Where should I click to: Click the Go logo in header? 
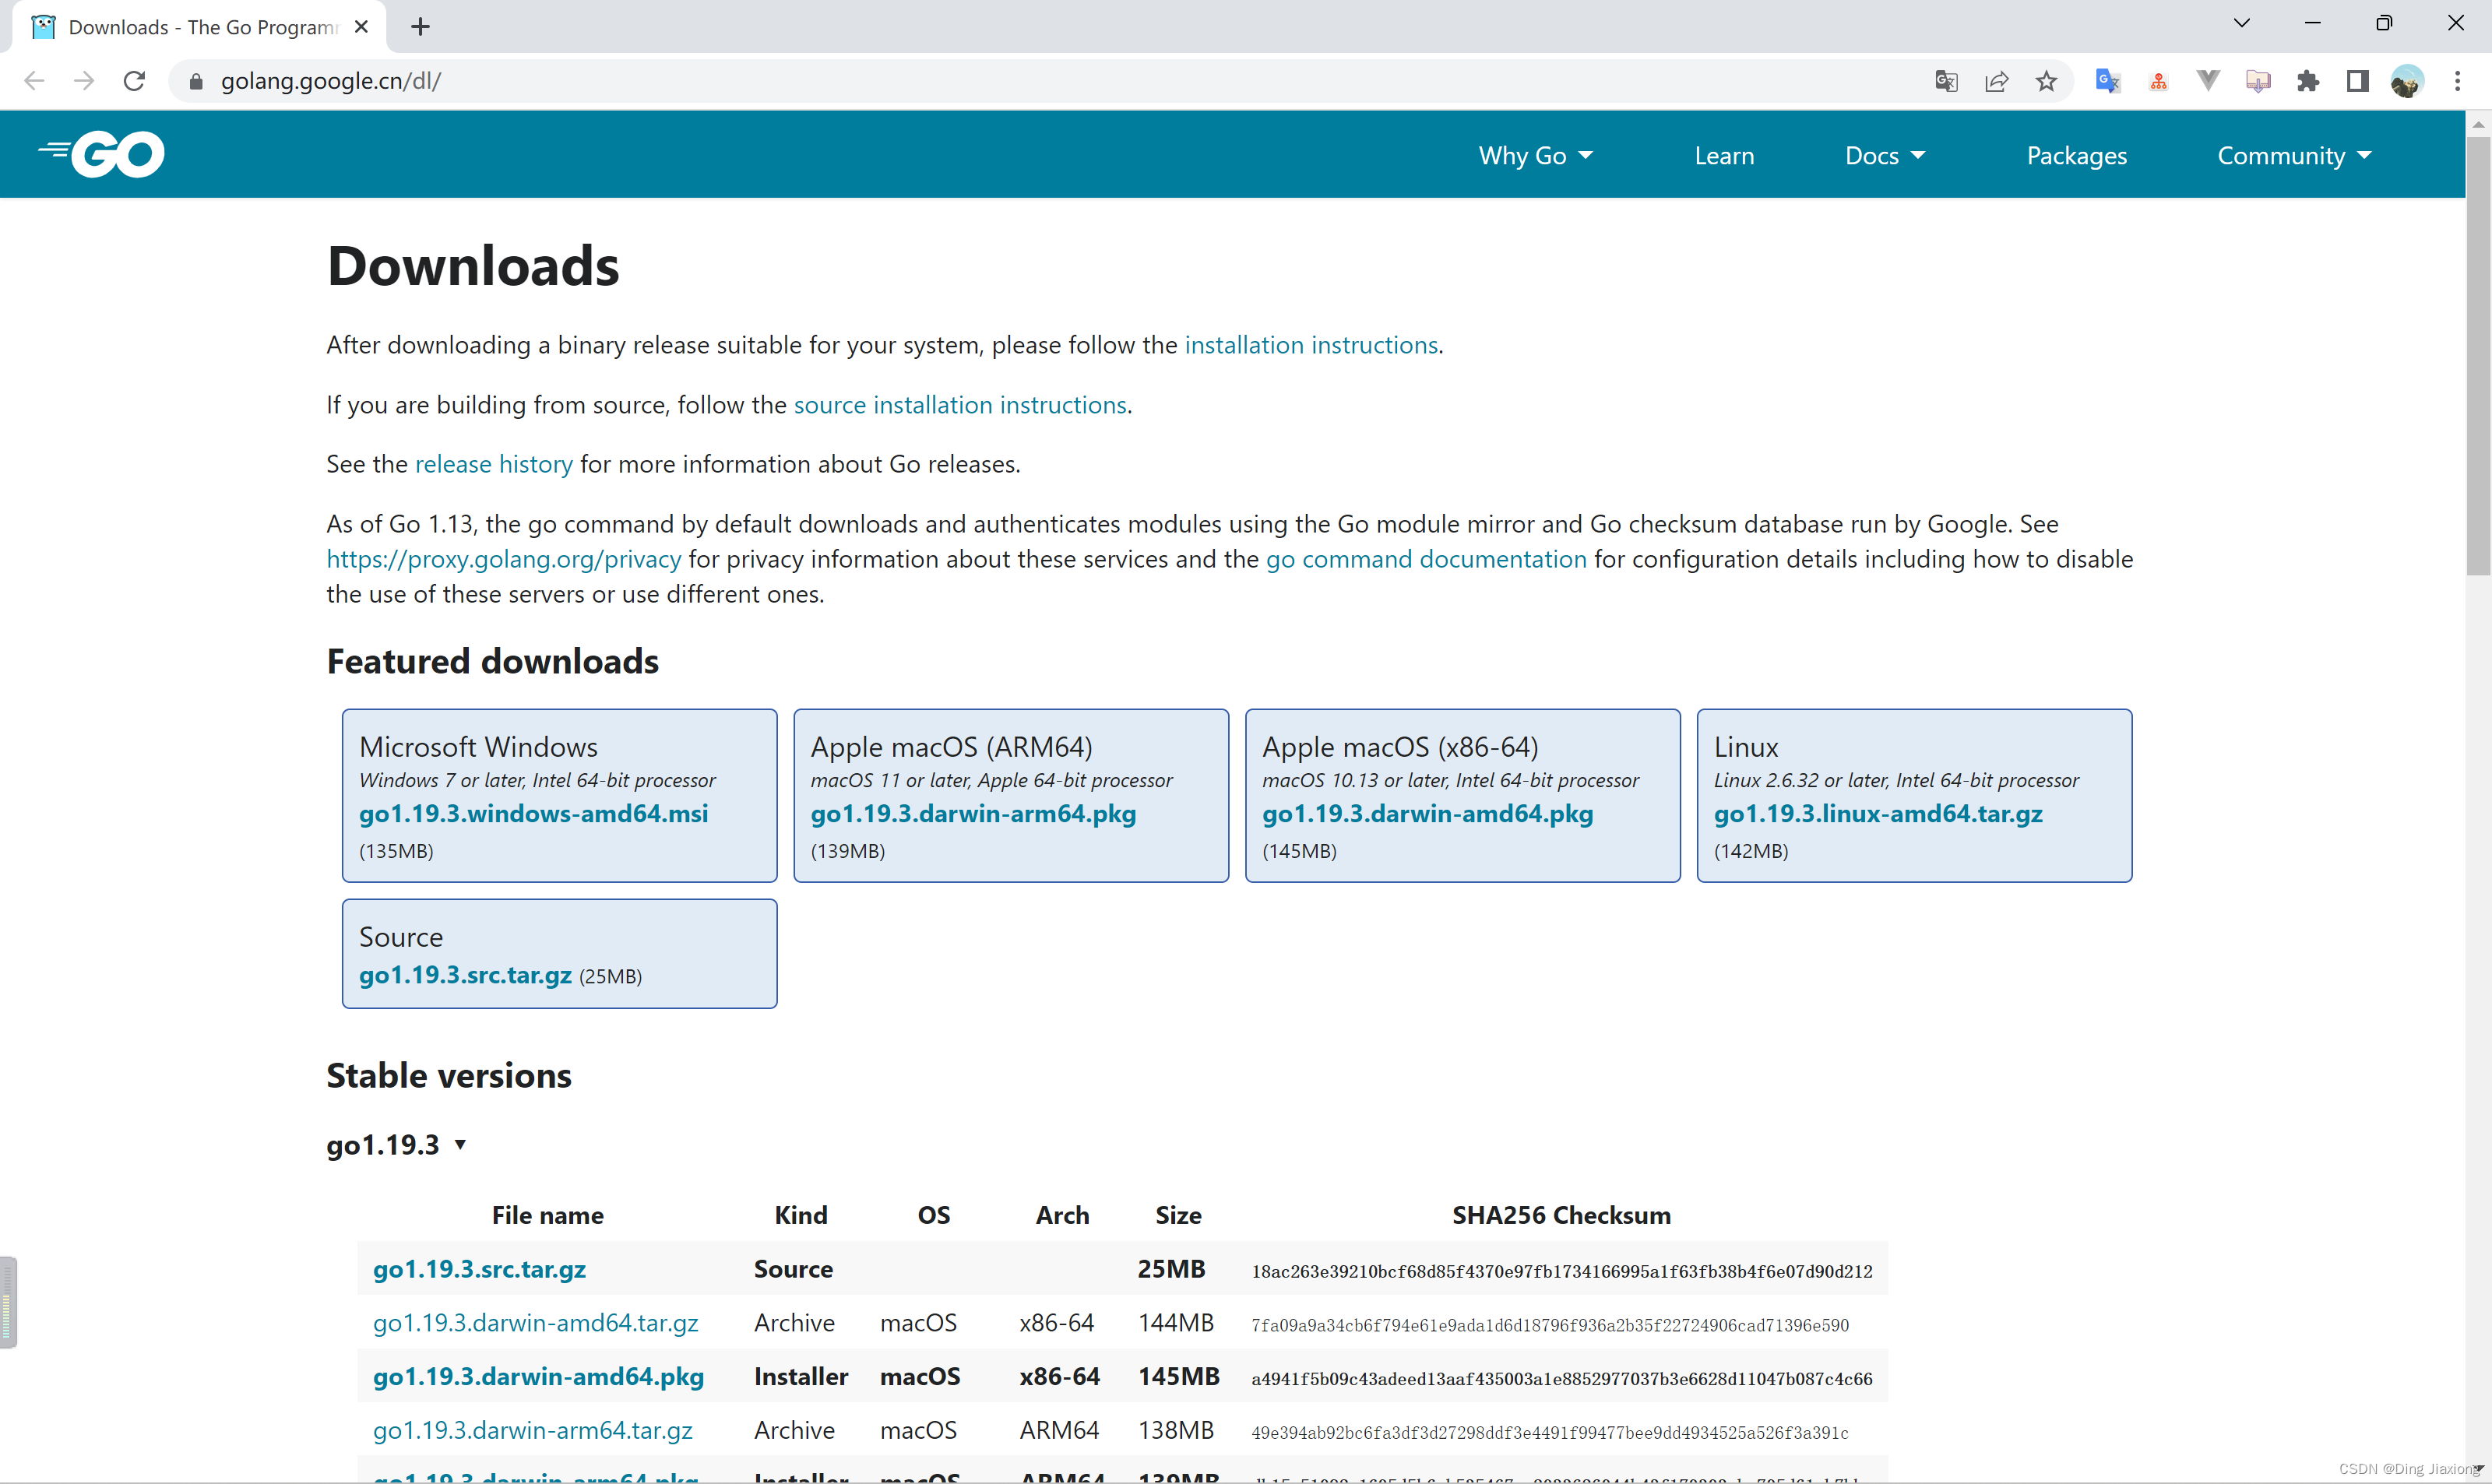(x=102, y=154)
